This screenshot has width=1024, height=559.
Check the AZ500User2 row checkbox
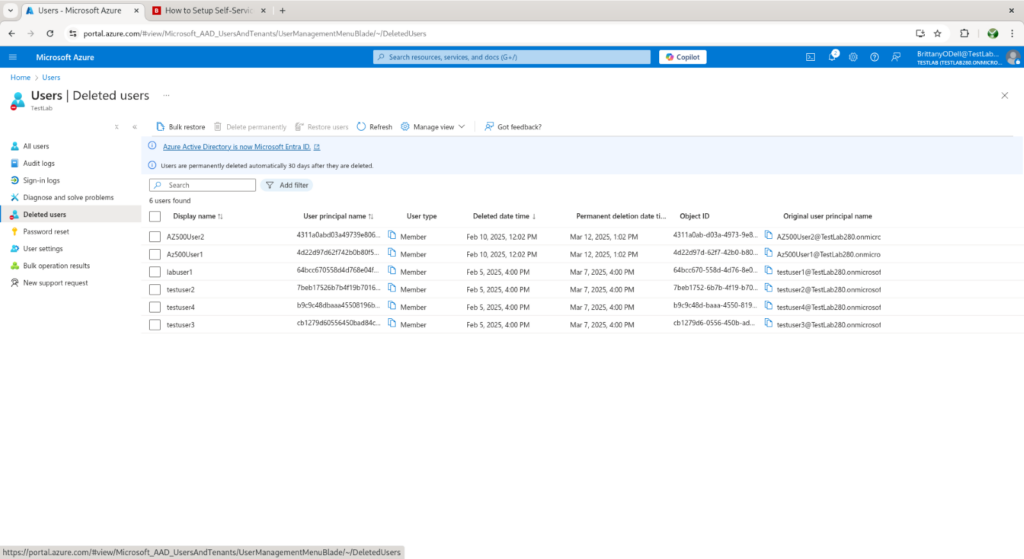[x=155, y=236]
